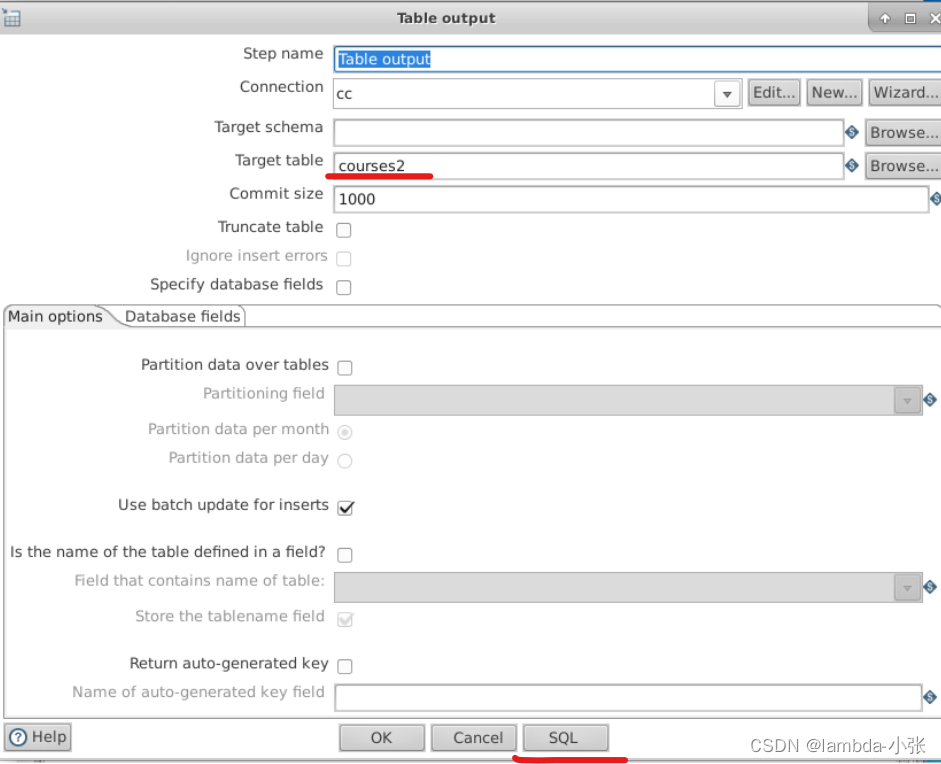Viewport: 941px width, 764px height.
Task: Switch to the Database fields tab
Action: [x=182, y=316]
